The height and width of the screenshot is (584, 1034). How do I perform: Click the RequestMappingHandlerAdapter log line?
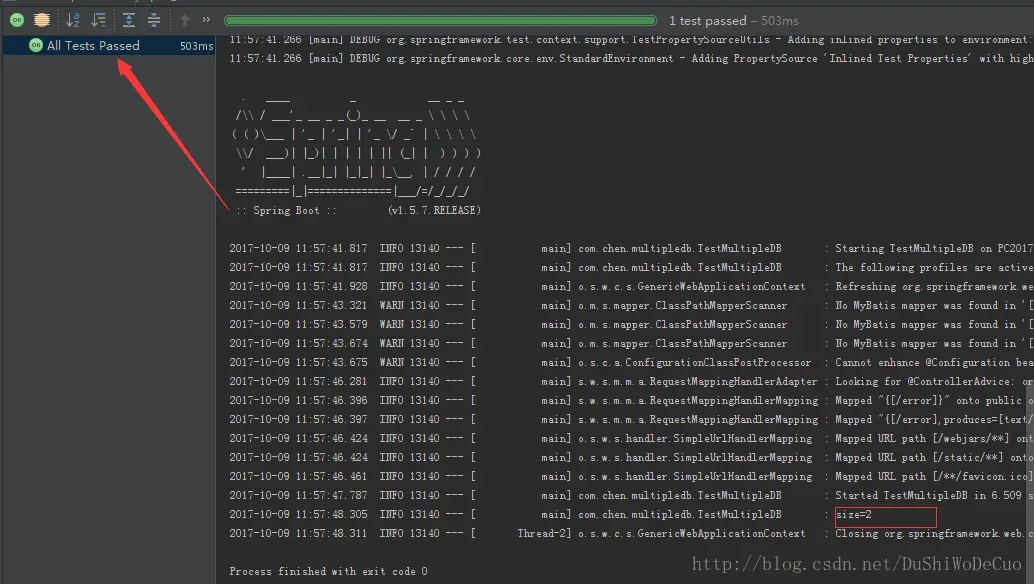pos(631,382)
